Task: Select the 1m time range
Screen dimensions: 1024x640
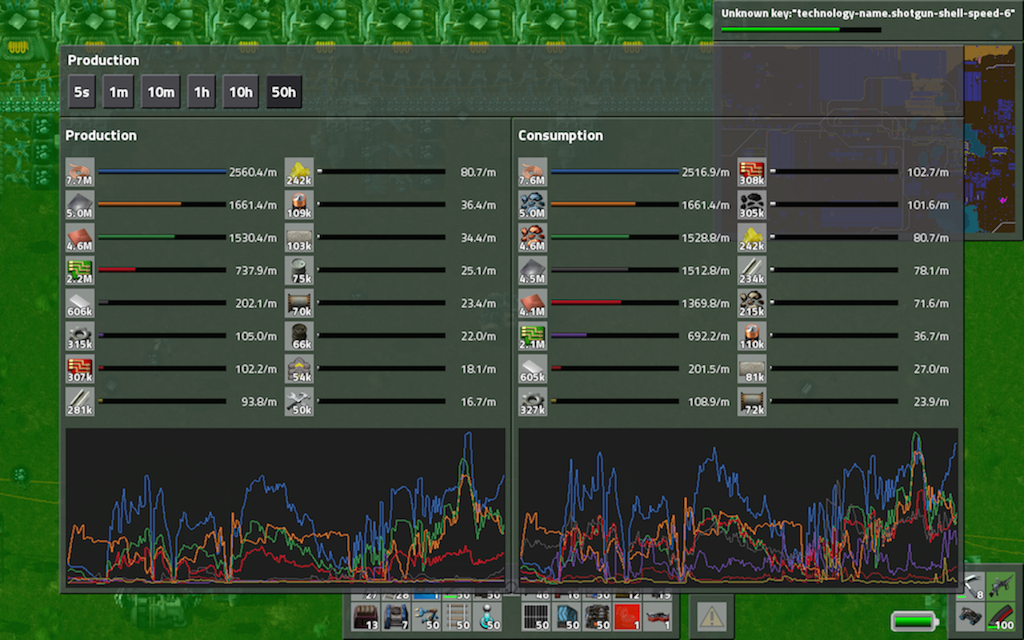Action: (118, 92)
